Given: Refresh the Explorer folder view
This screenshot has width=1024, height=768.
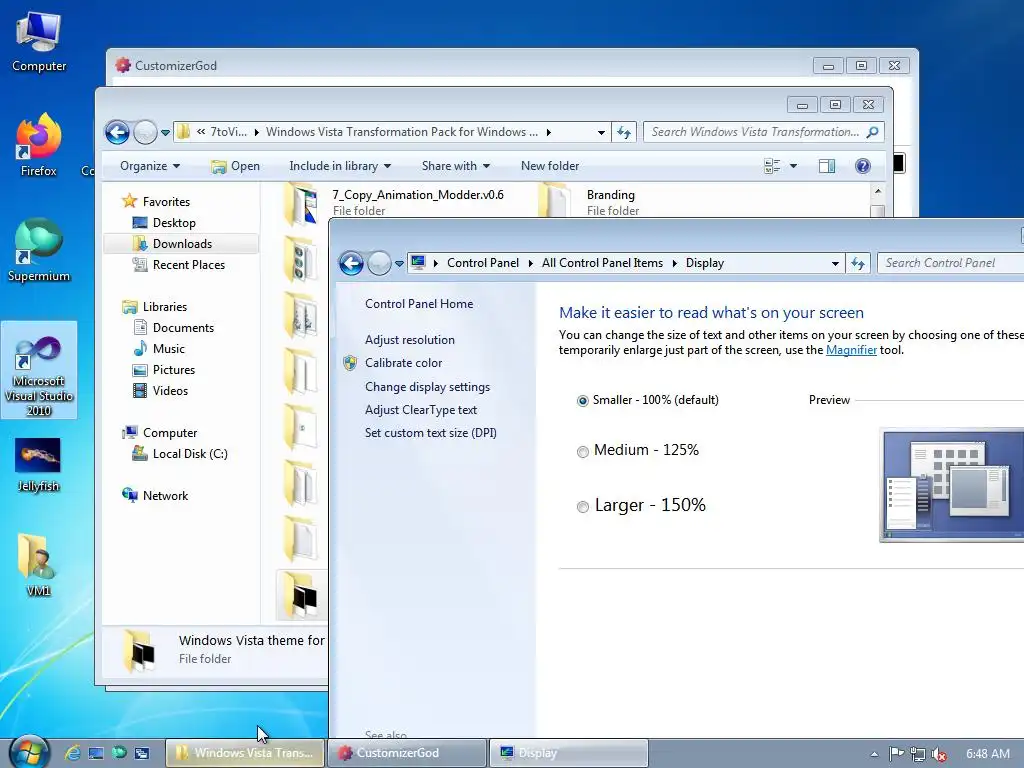Looking at the screenshot, I should (x=624, y=133).
